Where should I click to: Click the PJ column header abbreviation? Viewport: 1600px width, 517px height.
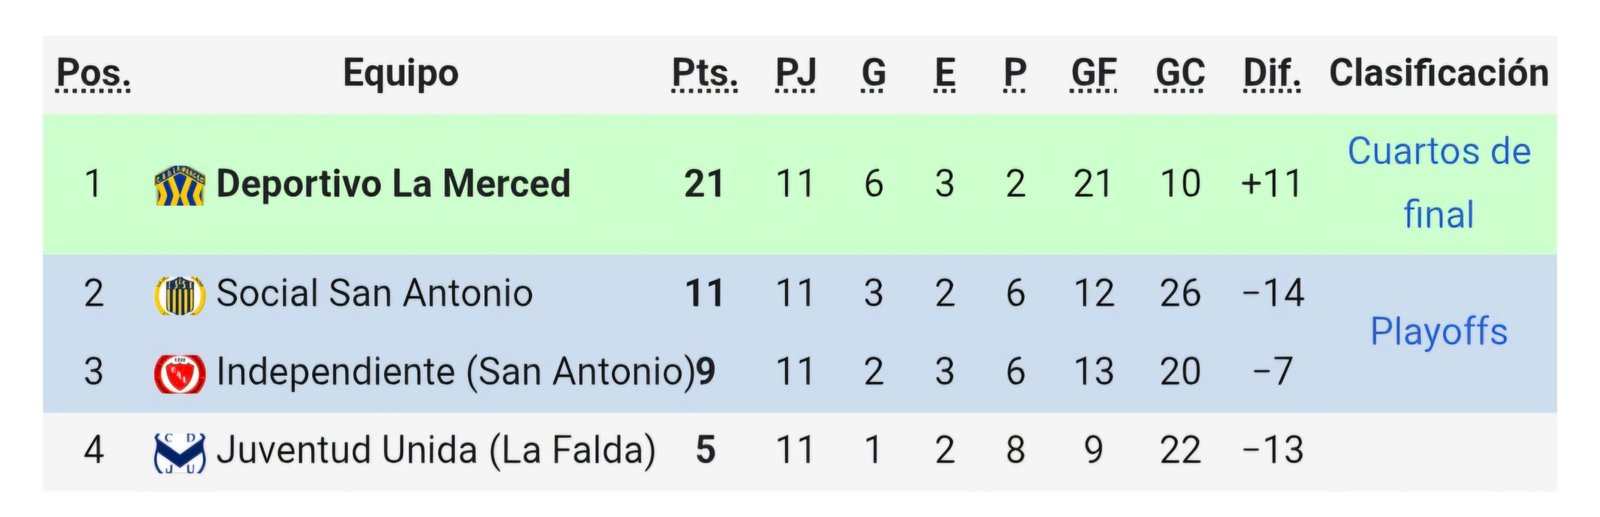(x=795, y=73)
